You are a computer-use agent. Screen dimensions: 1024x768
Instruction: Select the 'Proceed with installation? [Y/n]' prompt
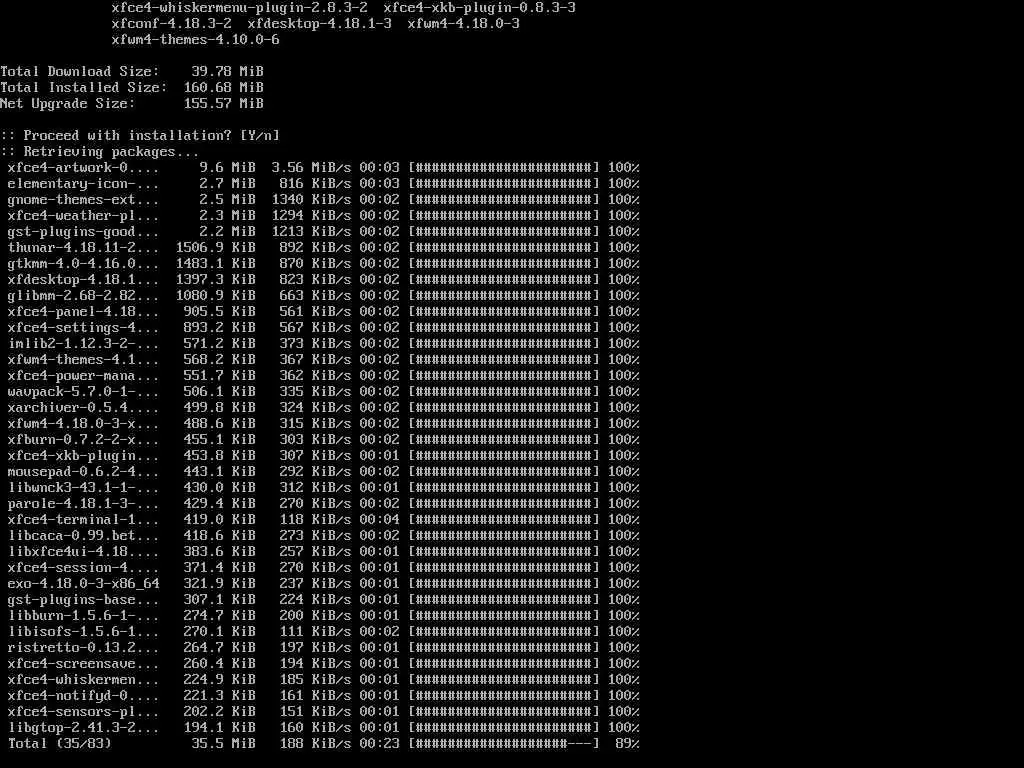[140, 135]
